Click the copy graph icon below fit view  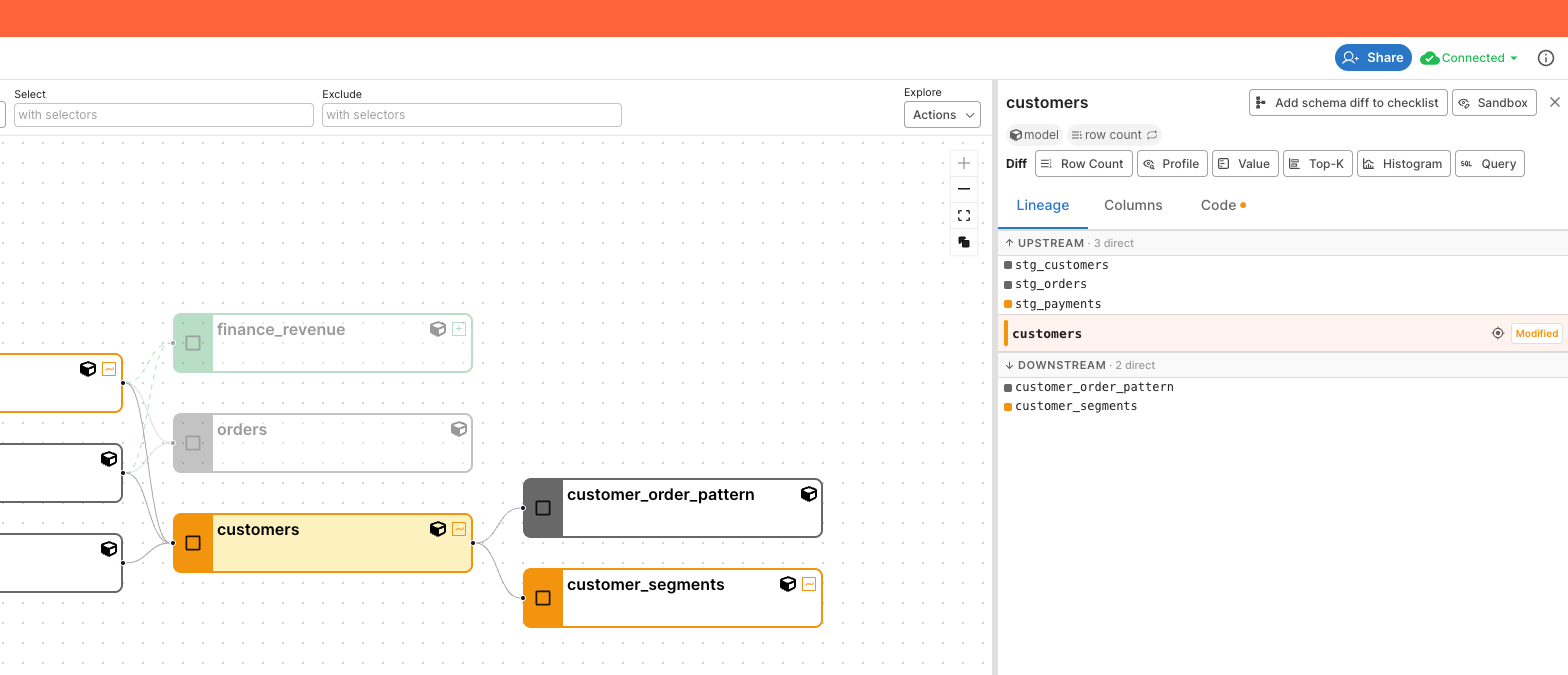(964, 242)
